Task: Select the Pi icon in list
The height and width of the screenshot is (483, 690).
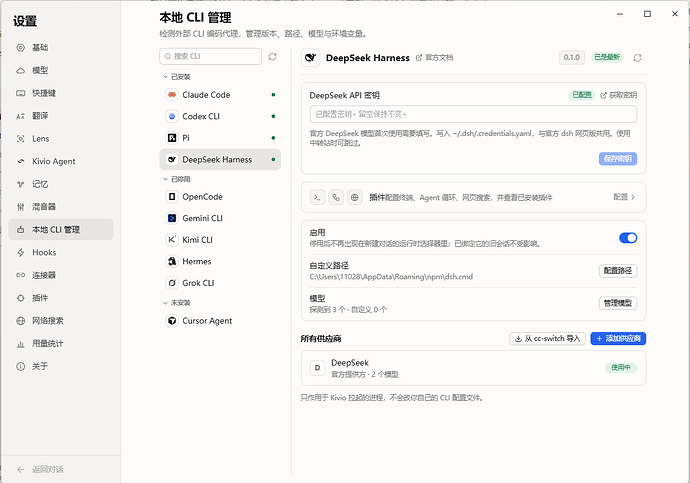Action: pos(172,138)
